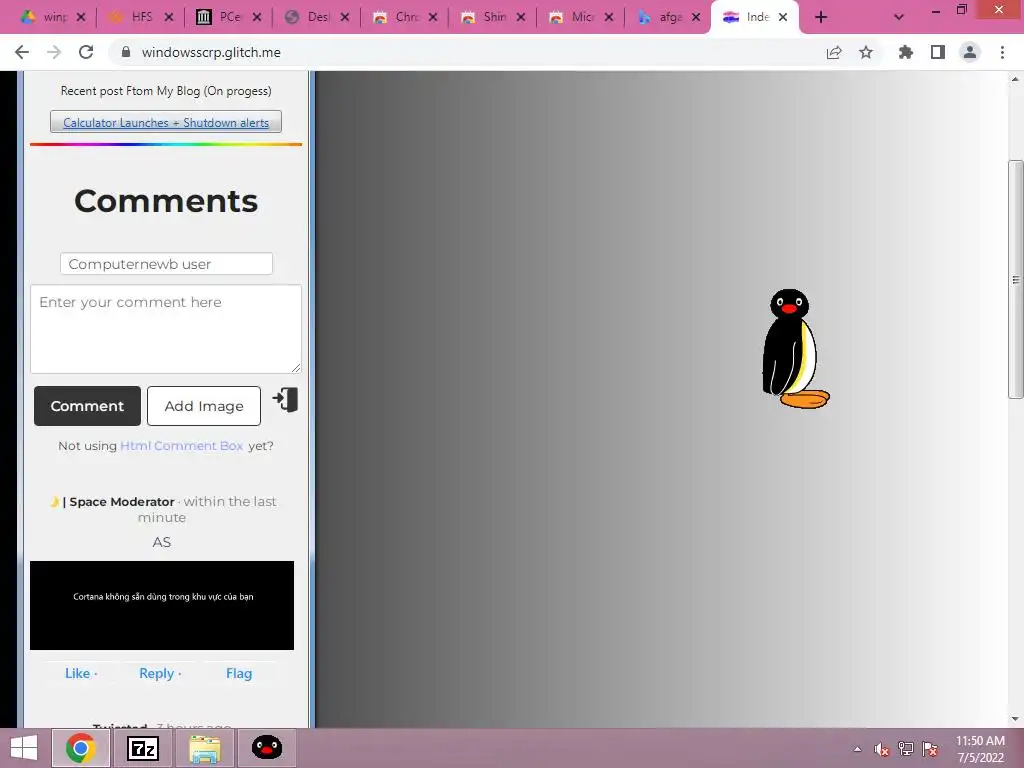Close the active Inde tab
The width and height of the screenshot is (1024, 768).
click(783, 18)
